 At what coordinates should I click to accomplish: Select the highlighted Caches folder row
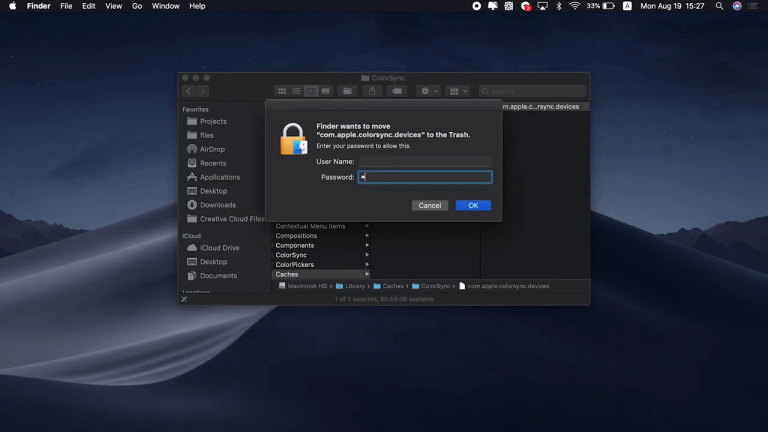click(321, 274)
